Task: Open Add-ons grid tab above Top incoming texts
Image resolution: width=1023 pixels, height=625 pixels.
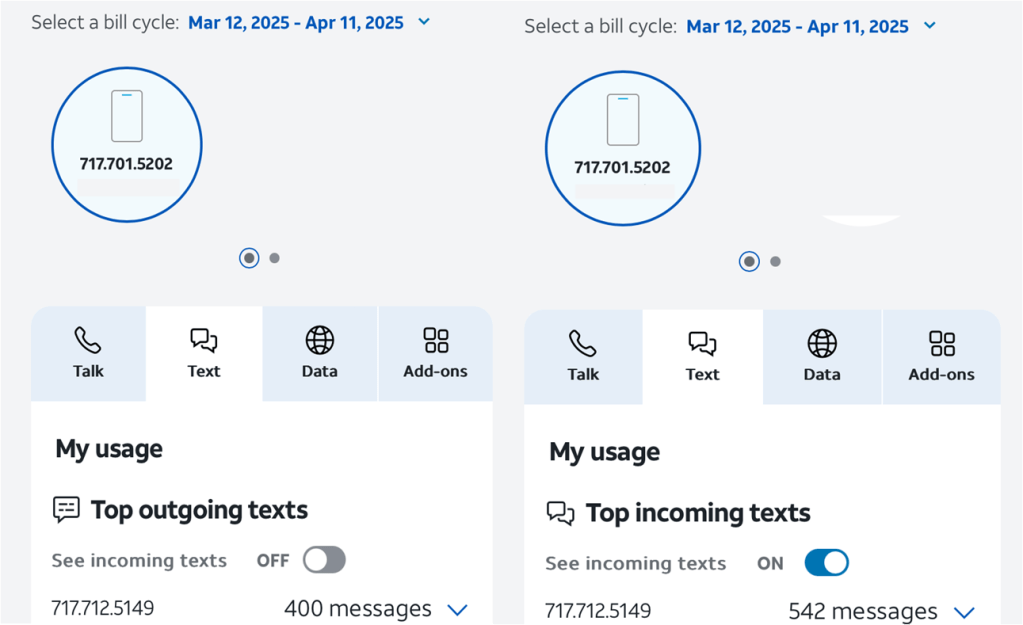Action: click(x=941, y=356)
